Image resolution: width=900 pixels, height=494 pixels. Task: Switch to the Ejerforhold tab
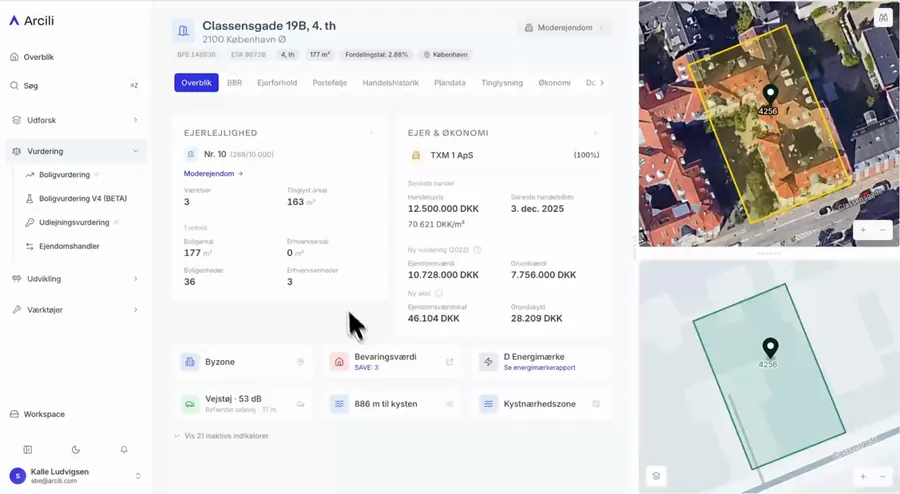coord(277,83)
